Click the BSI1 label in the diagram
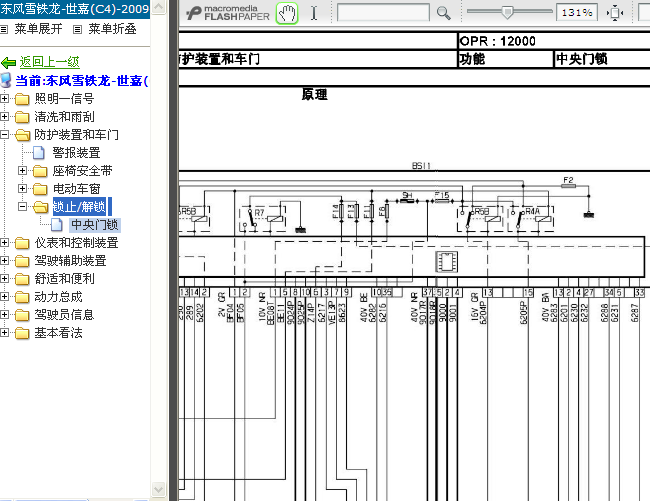 point(421,166)
